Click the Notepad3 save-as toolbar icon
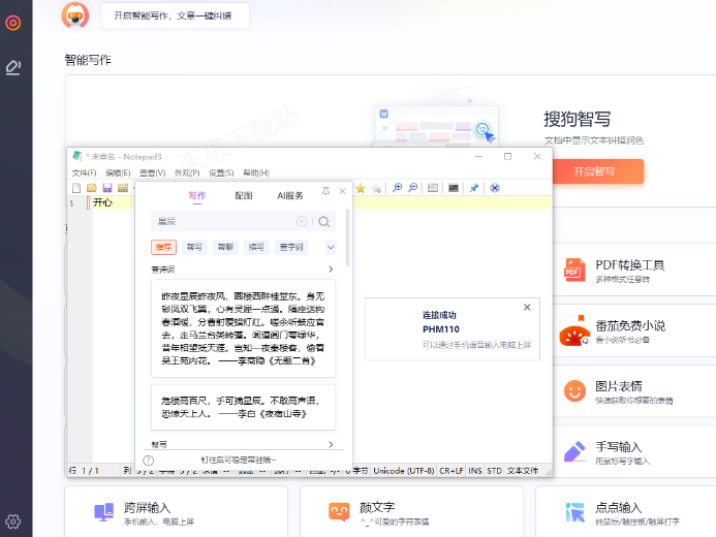This screenshot has height=537, width=716. coord(123,188)
